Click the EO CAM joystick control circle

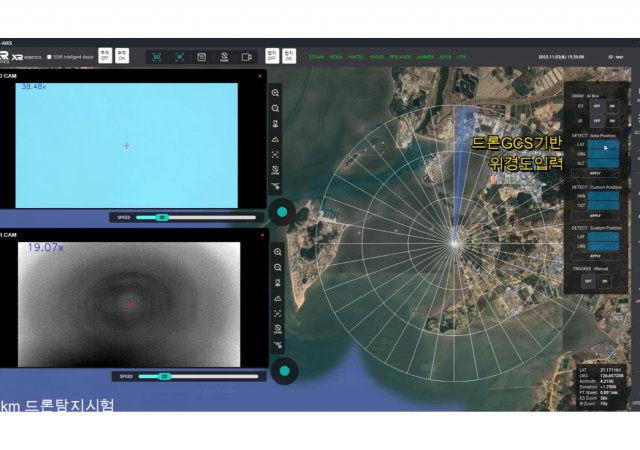(x=283, y=212)
